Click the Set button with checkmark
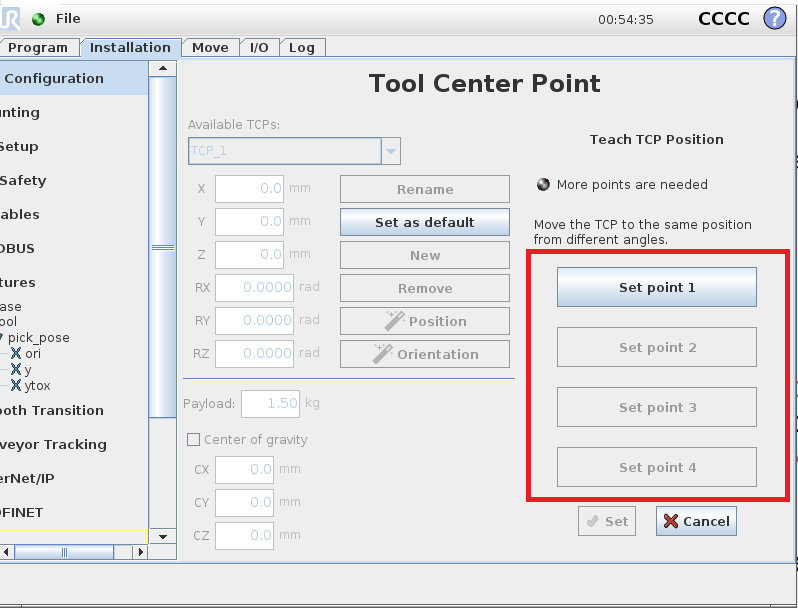This screenshot has height=608, width=798. pyautogui.click(x=607, y=522)
